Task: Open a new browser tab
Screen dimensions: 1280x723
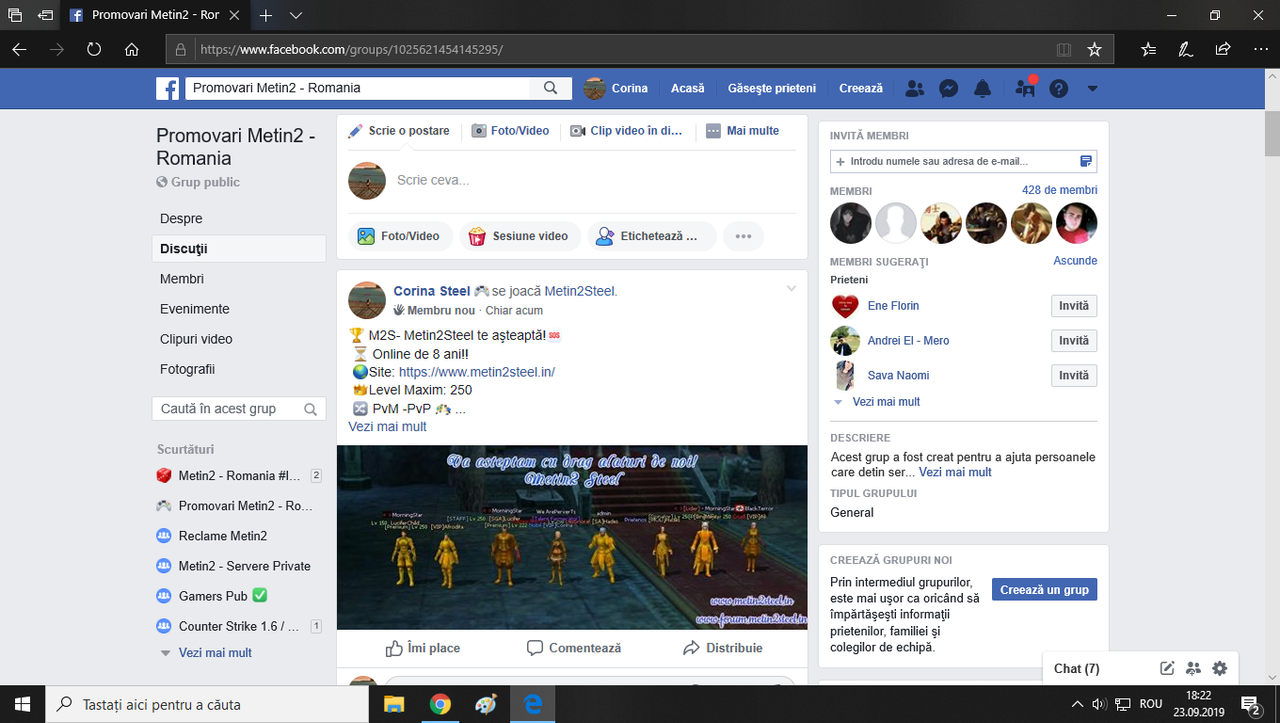Action: [x=266, y=16]
